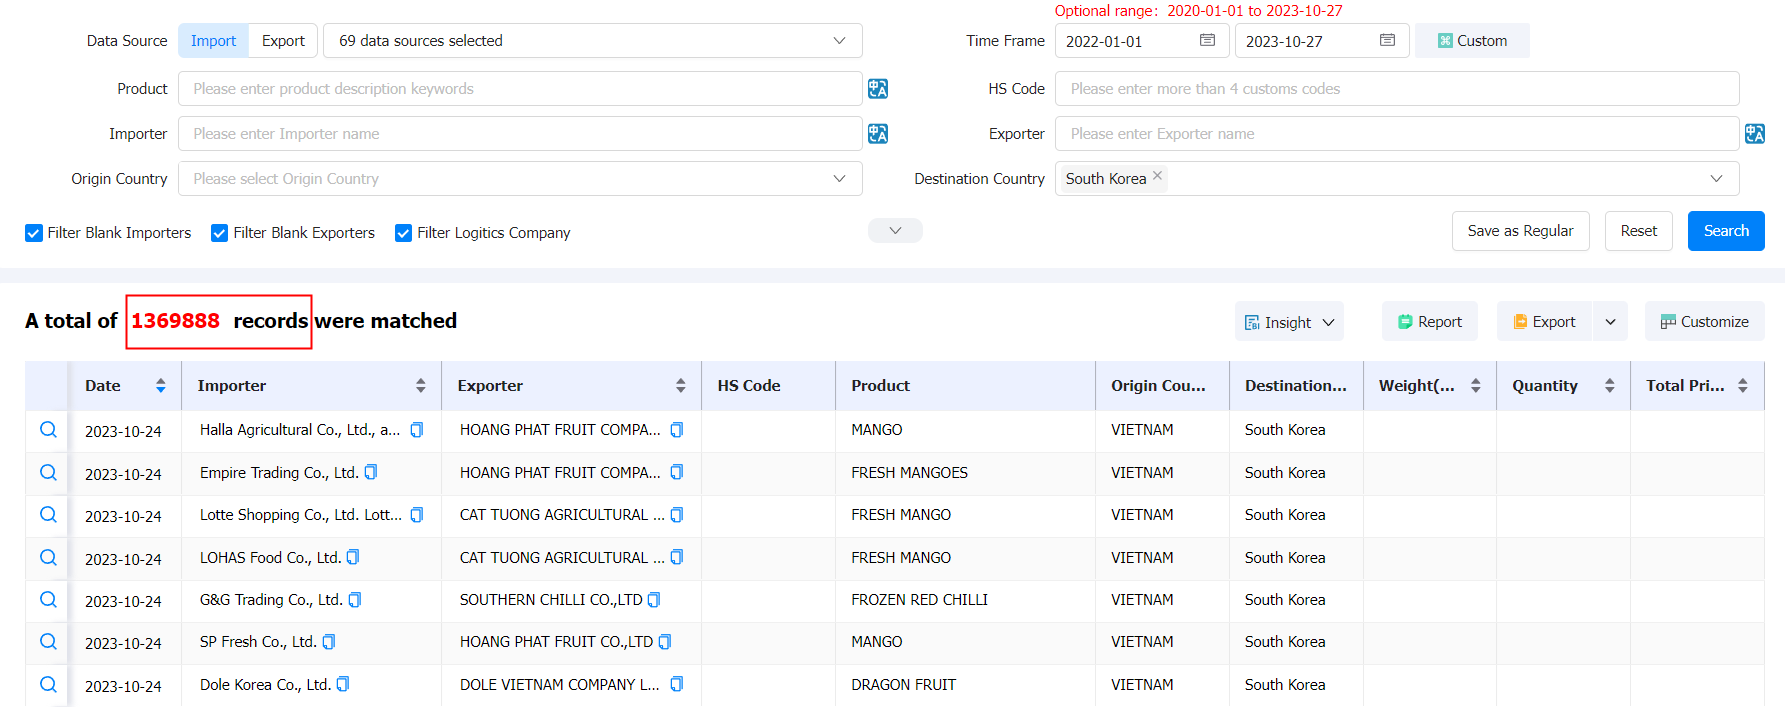This screenshot has height=707, width=1785.
Task: Click the Custom time frame button
Action: point(1472,41)
